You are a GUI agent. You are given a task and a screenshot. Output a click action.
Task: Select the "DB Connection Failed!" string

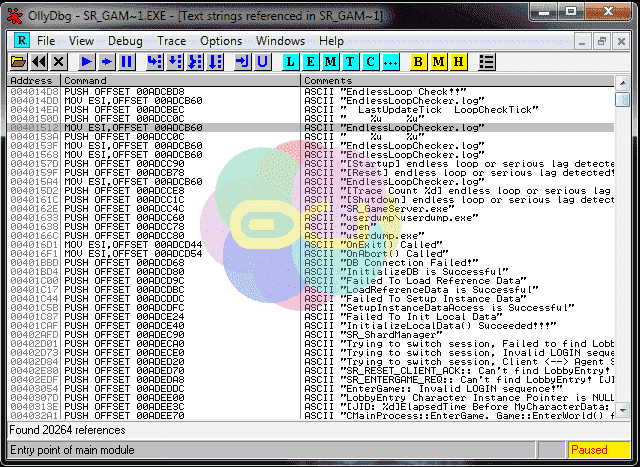pos(391,262)
